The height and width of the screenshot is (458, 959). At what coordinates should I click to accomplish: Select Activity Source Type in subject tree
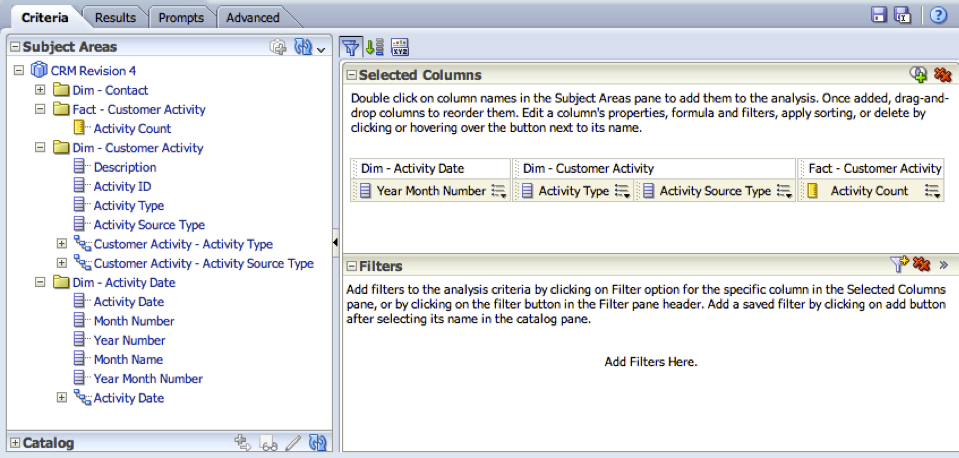click(x=149, y=224)
